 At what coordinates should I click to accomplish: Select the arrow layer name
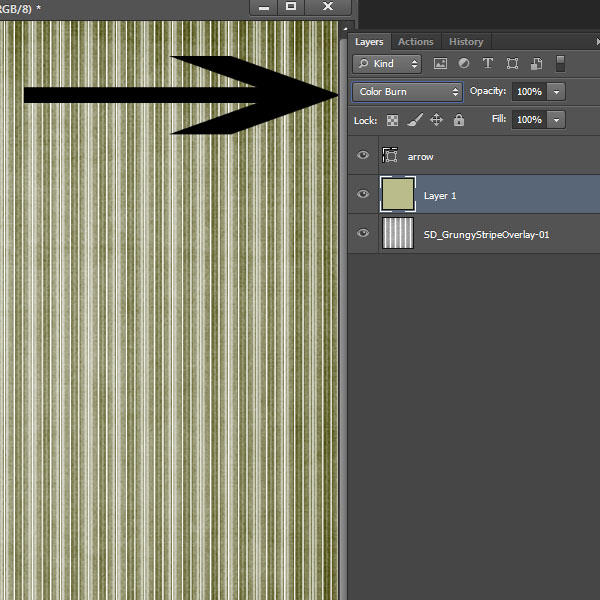(421, 157)
